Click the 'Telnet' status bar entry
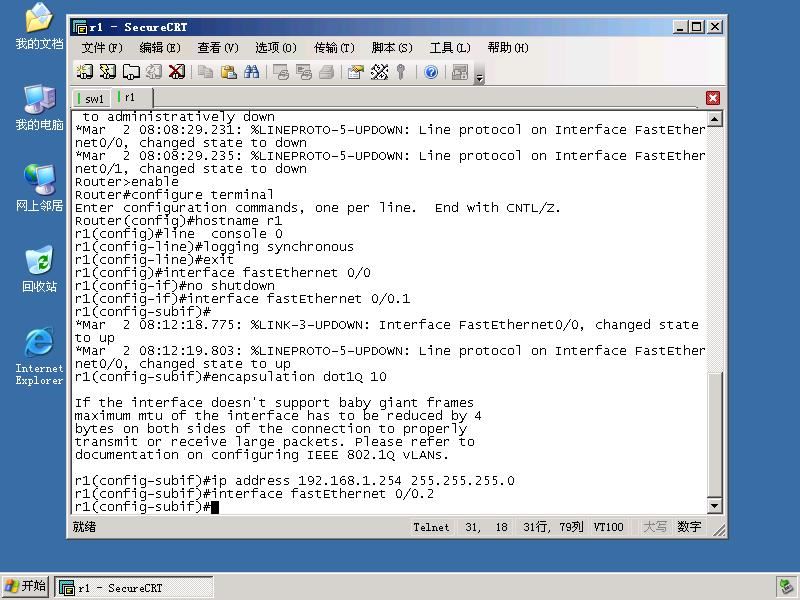This screenshot has height=600, width=800. point(431,527)
